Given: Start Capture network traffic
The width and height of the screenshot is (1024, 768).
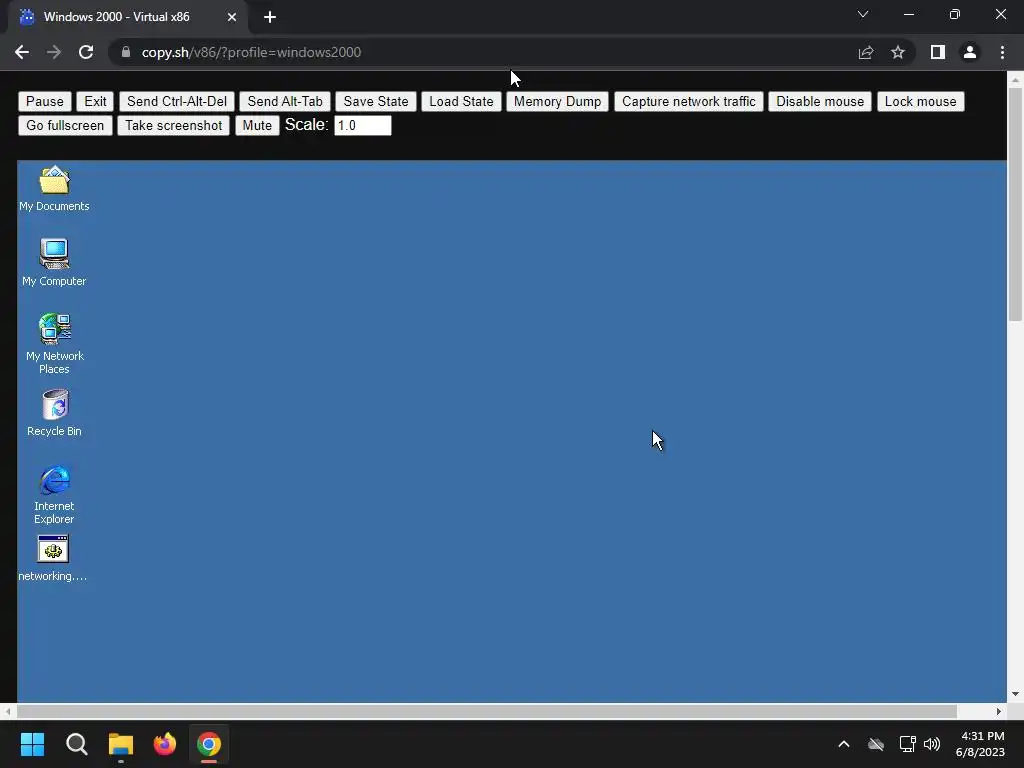Looking at the screenshot, I should pos(688,101).
